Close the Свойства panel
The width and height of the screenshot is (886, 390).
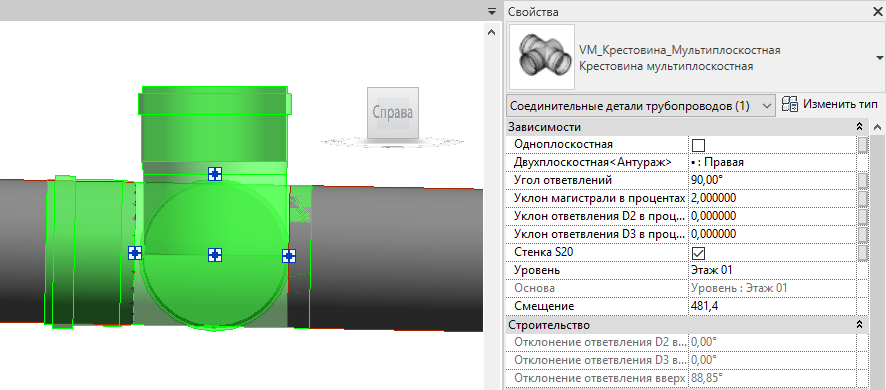(878, 11)
